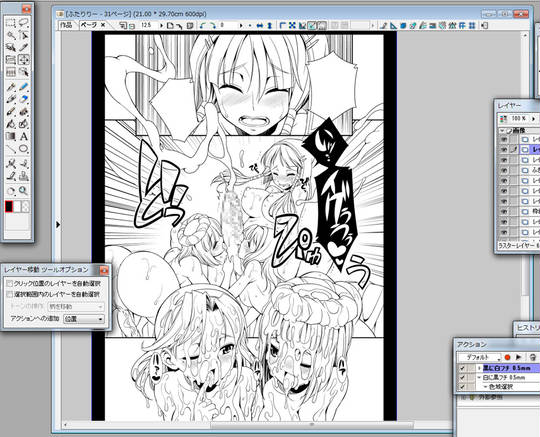Play the selected action
Screen dimensions: 540x437
519,357
